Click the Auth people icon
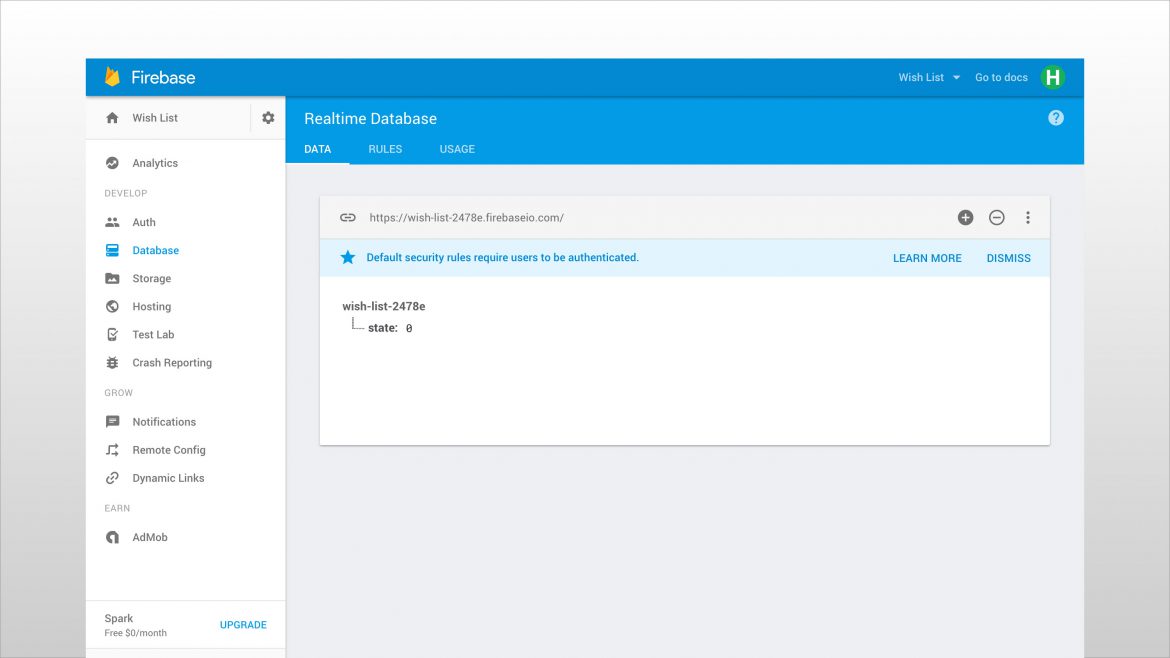The width and height of the screenshot is (1170, 658). 112,222
